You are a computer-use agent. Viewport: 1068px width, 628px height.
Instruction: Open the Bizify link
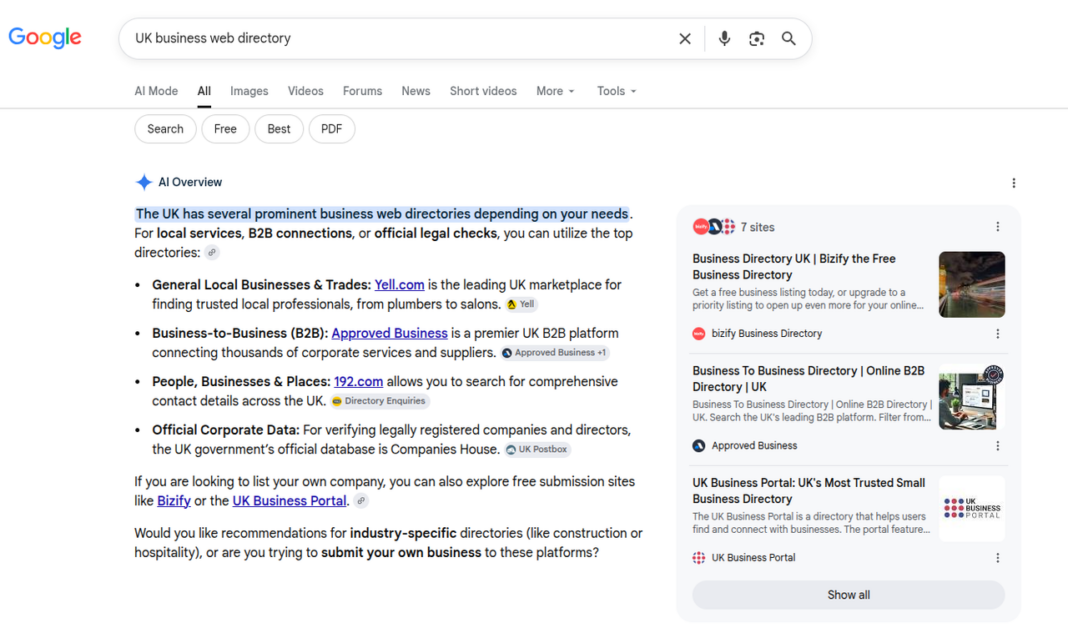pyautogui.click(x=174, y=501)
